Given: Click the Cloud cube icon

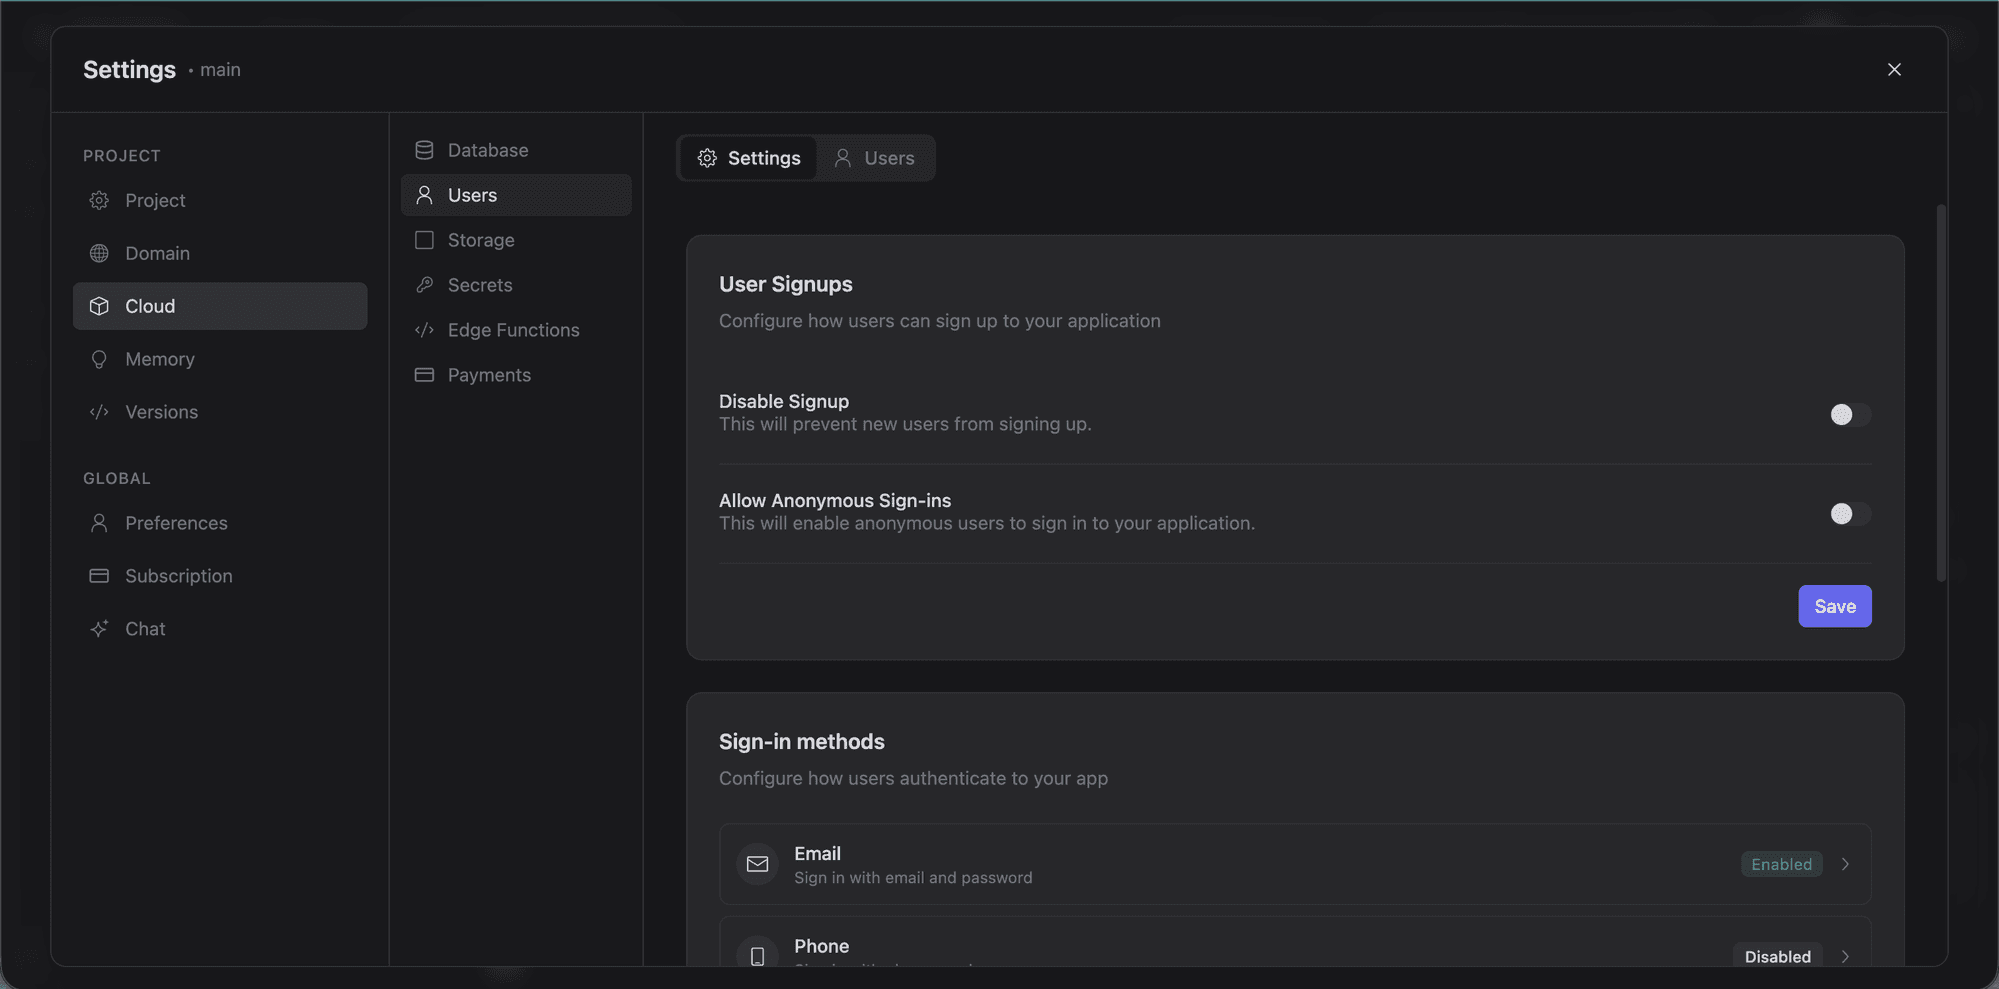Looking at the screenshot, I should pyautogui.click(x=99, y=306).
